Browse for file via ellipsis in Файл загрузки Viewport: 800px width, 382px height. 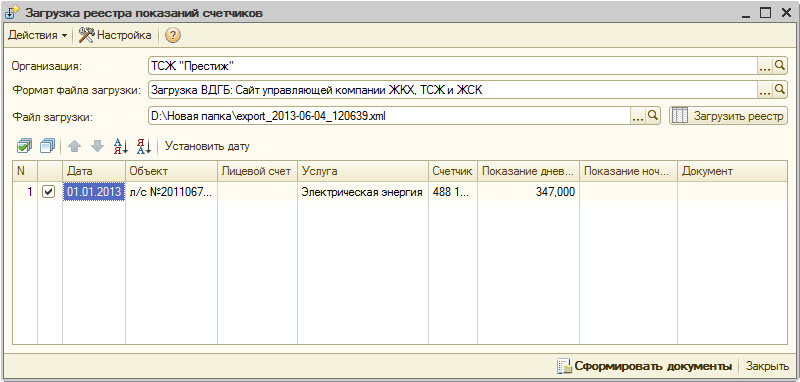[x=638, y=116]
